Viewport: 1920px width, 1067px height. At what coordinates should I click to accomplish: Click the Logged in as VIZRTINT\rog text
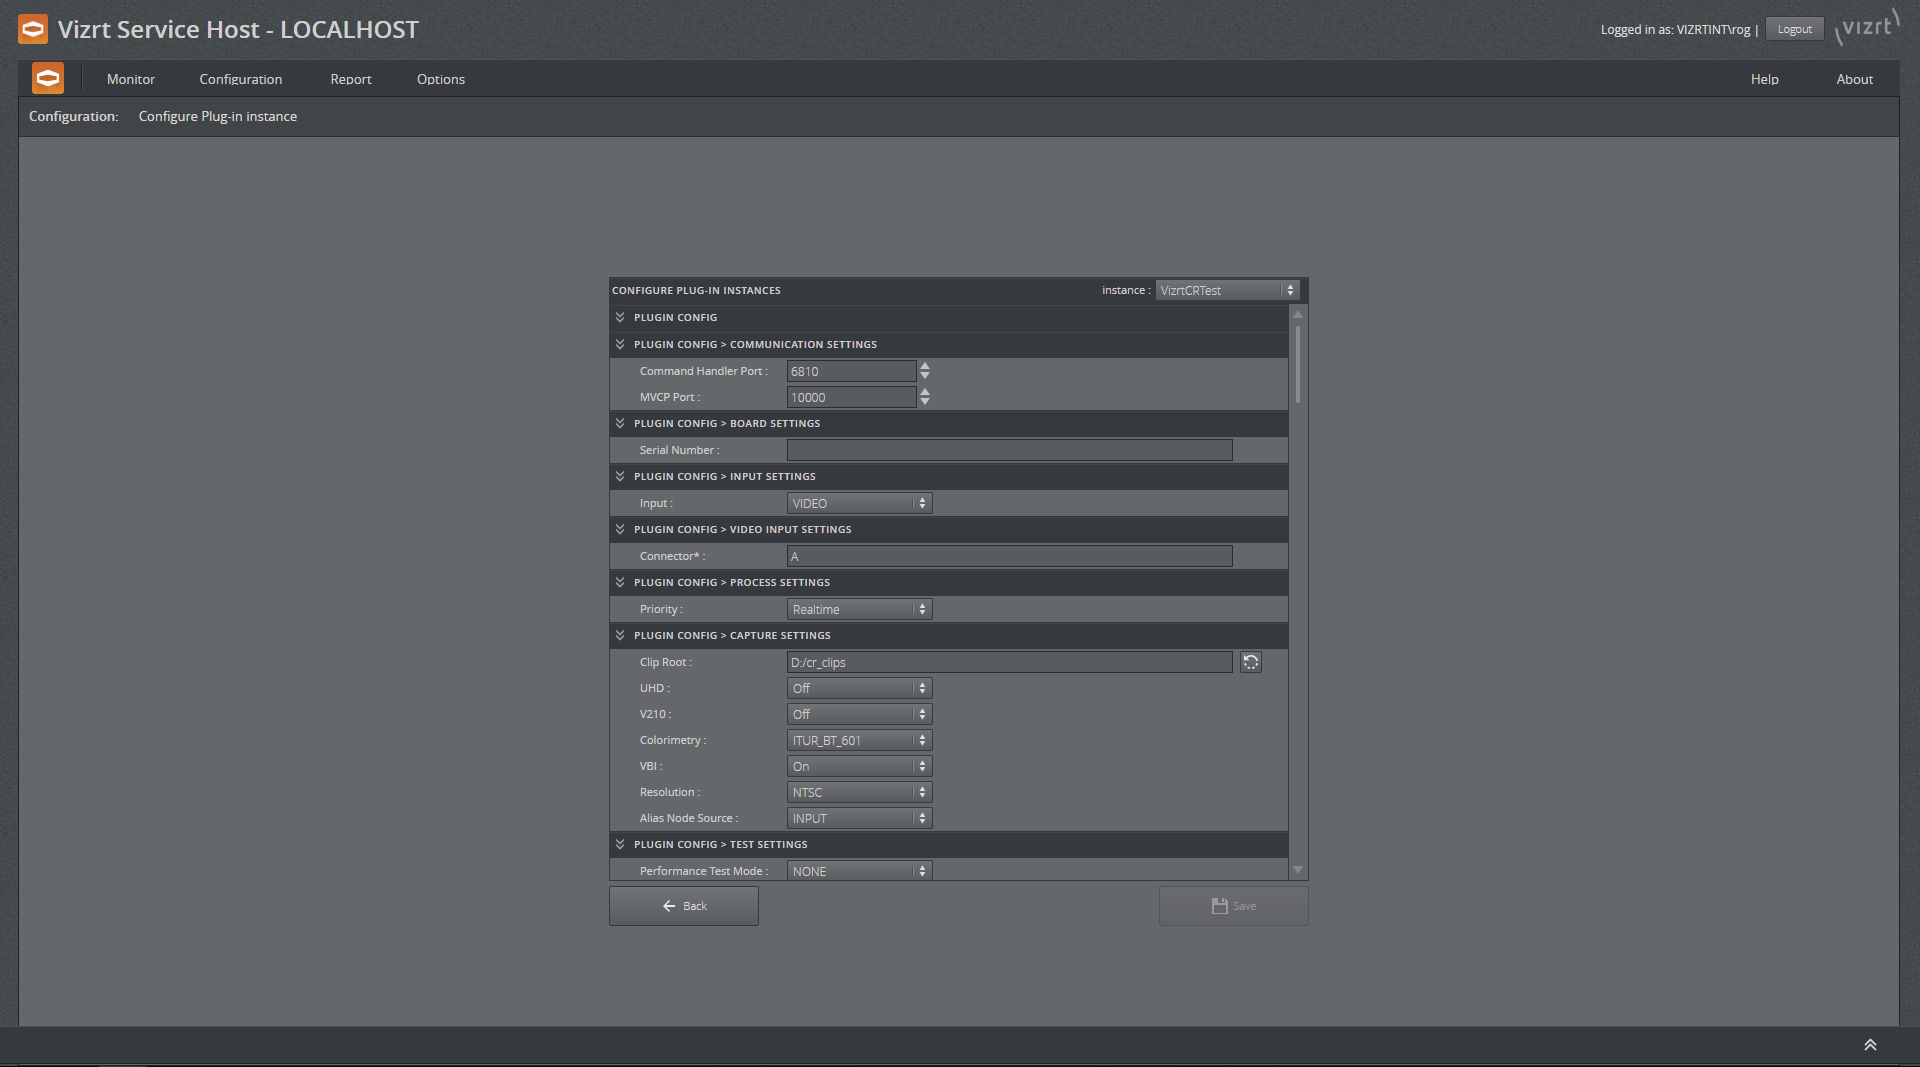[x=1676, y=30]
